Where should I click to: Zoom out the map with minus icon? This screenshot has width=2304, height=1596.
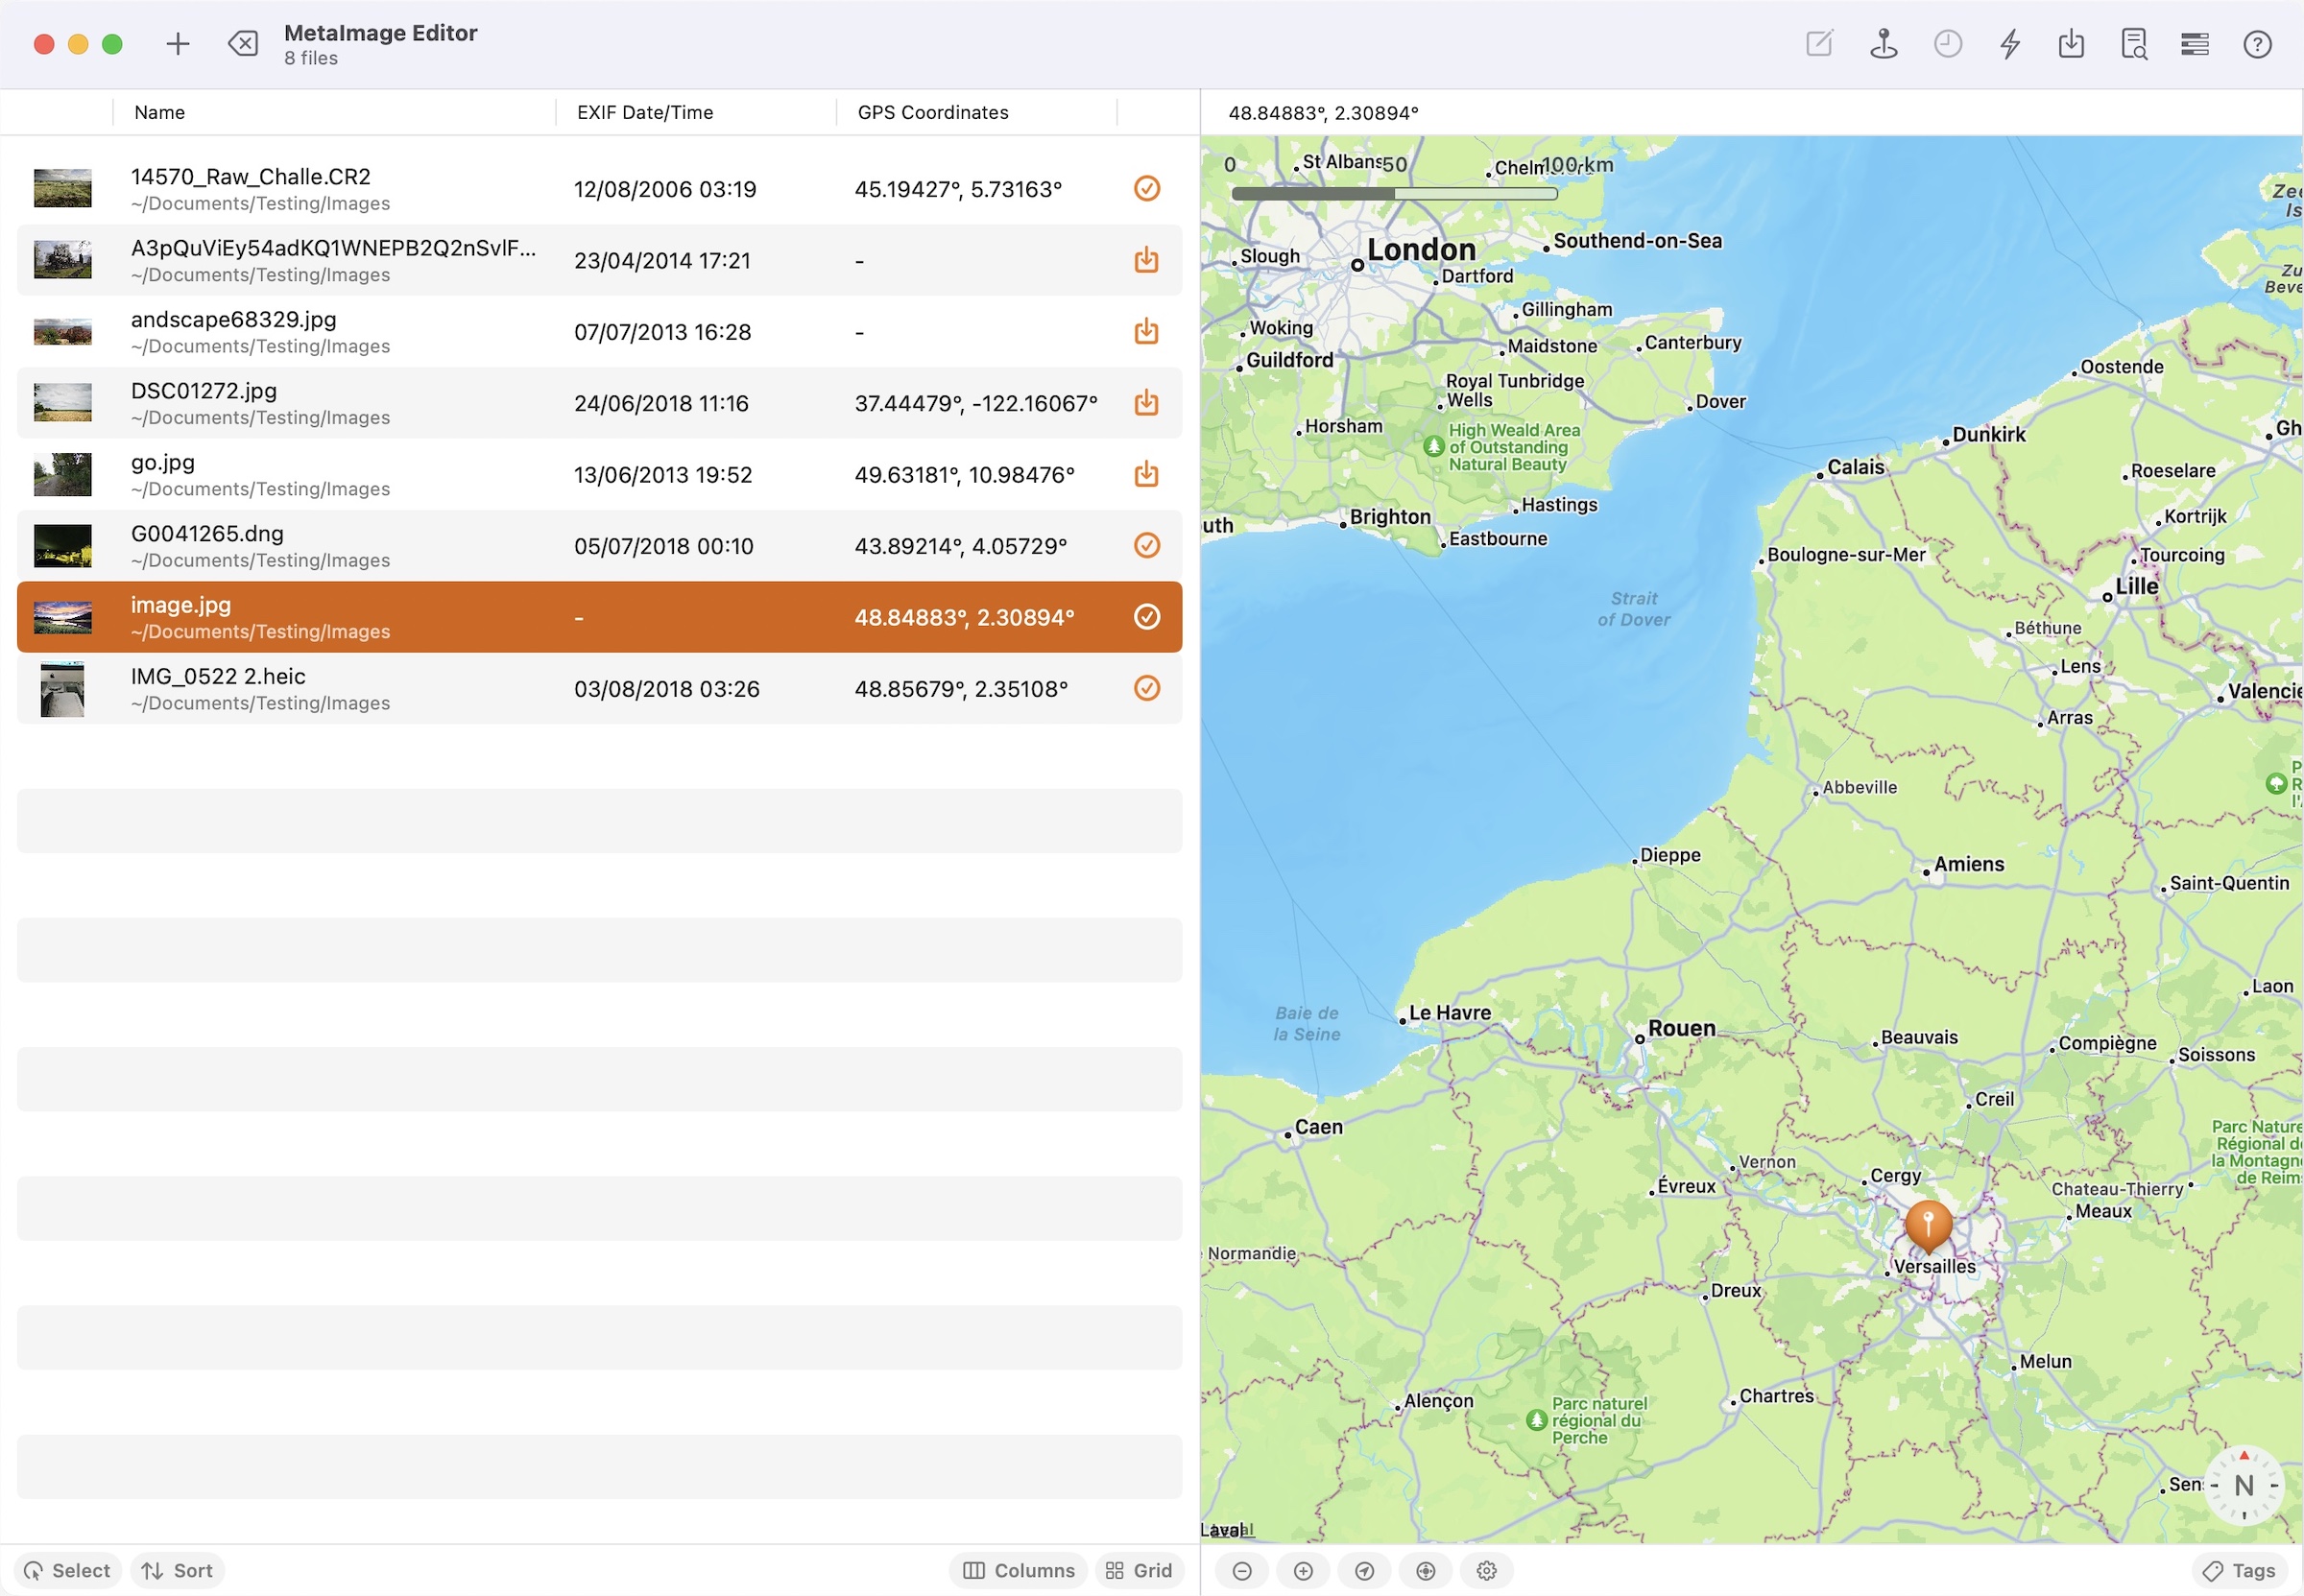coord(1241,1570)
